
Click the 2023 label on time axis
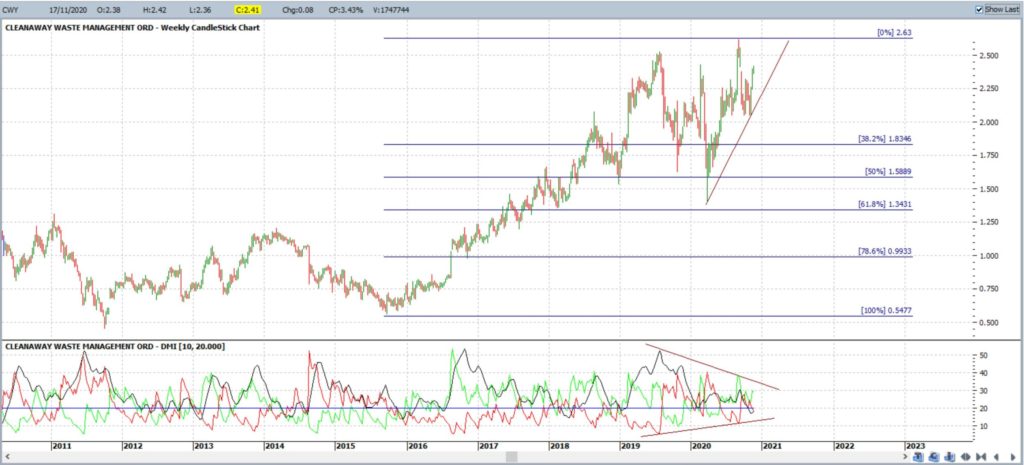pos(915,445)
